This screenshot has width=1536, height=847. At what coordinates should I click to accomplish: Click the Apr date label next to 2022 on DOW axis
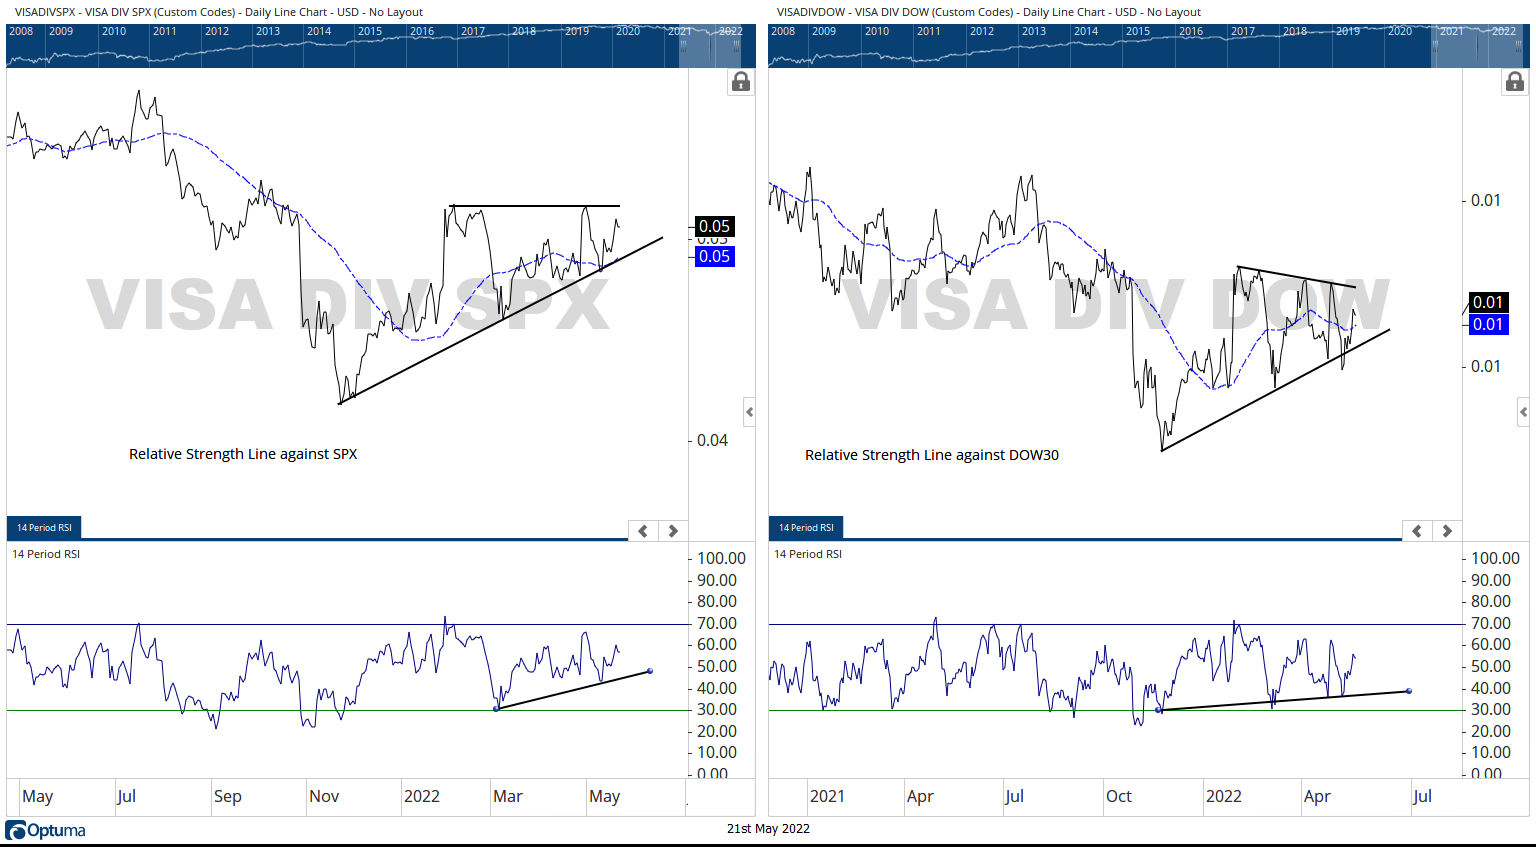pos(1317,796)
